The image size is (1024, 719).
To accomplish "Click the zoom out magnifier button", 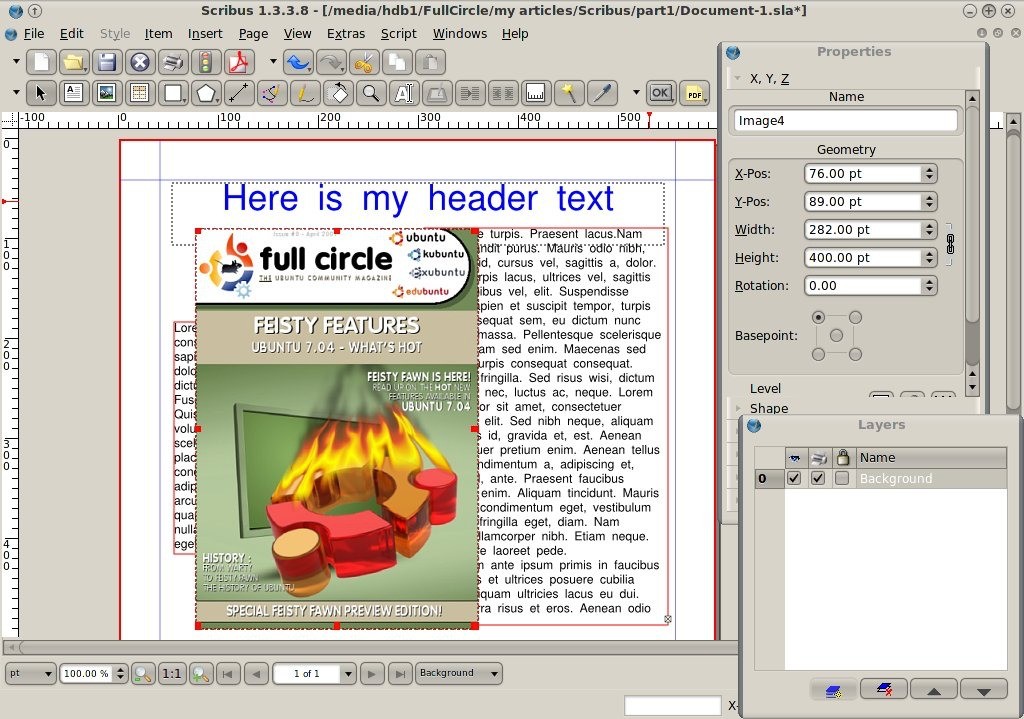I will point(142,673).
